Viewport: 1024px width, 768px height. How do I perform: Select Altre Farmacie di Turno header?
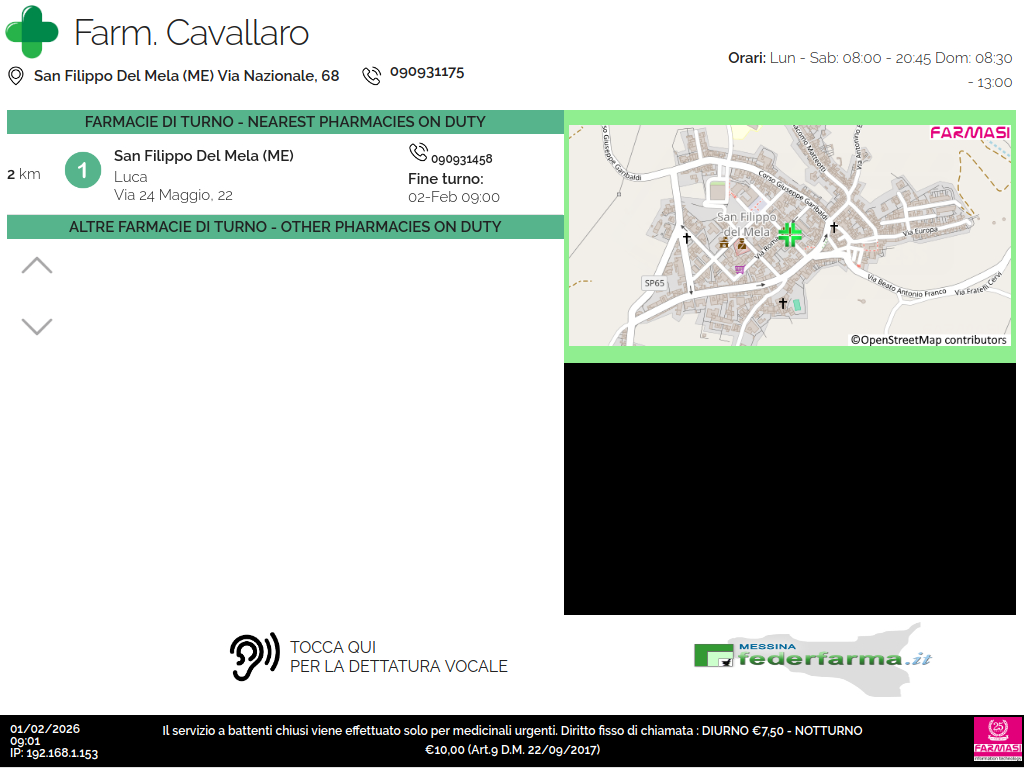[x=285, y=227]
